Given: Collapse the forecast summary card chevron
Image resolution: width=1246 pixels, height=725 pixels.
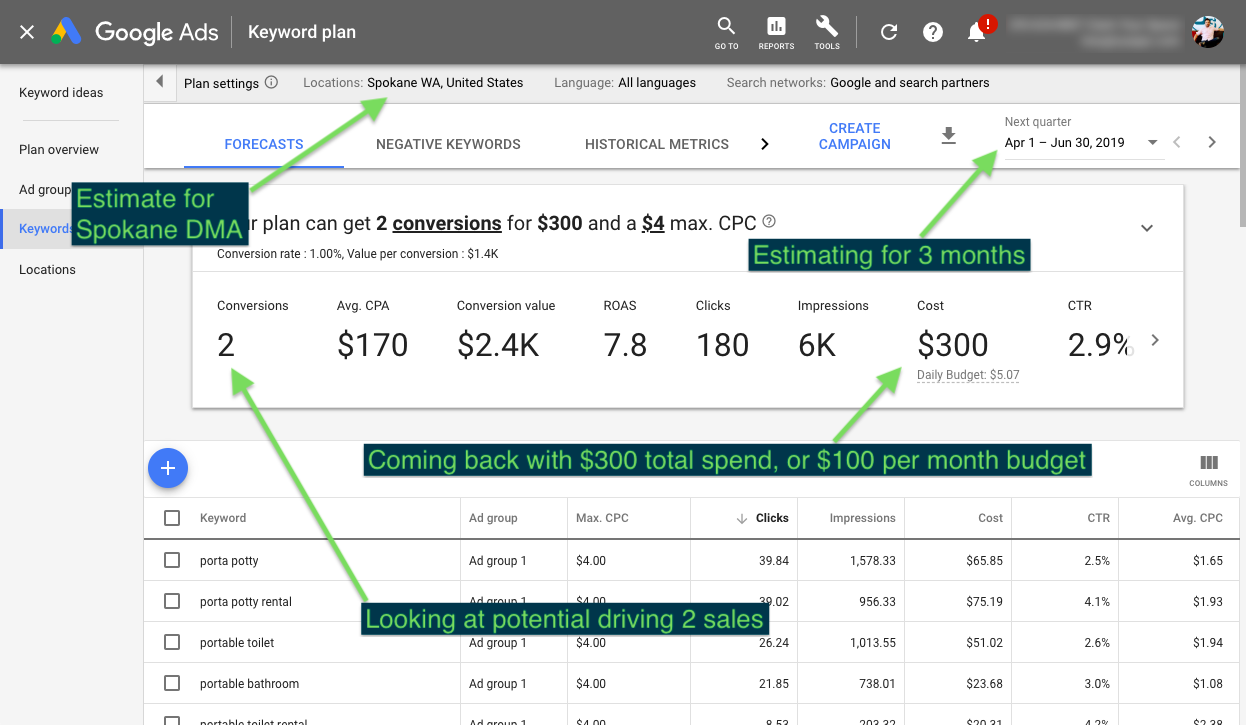Looking at the screenshot, I should (x=1147, y=228).
